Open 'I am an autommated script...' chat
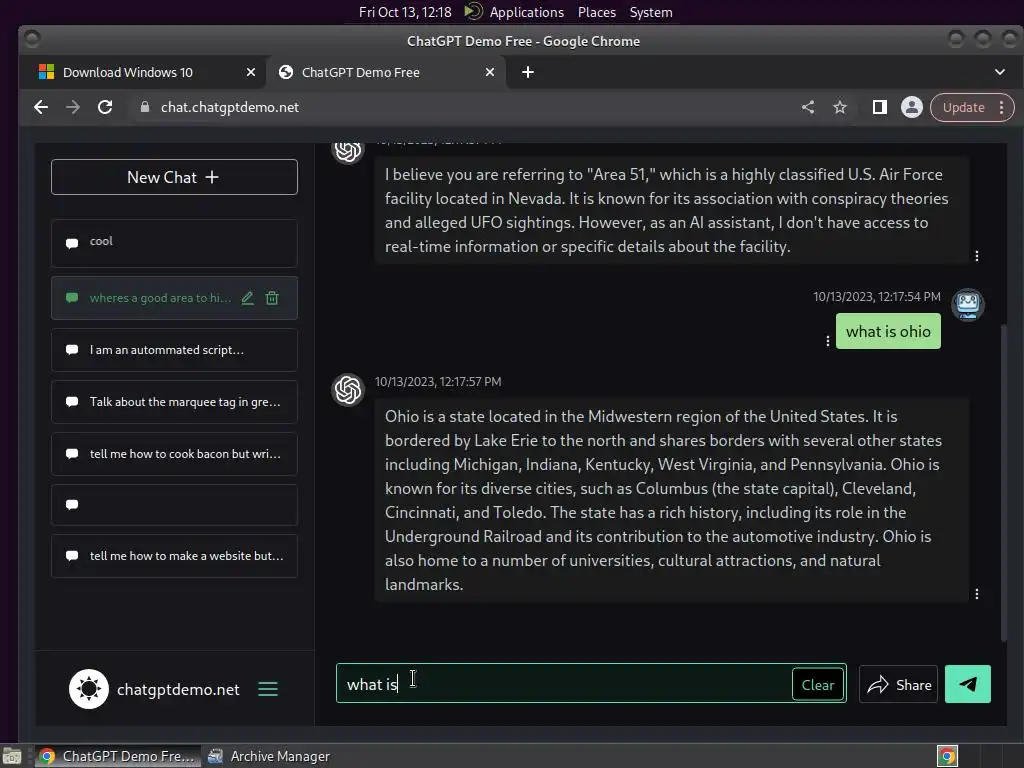Image resolution: width=1024 pixels, height=768 pixels. 174,350
